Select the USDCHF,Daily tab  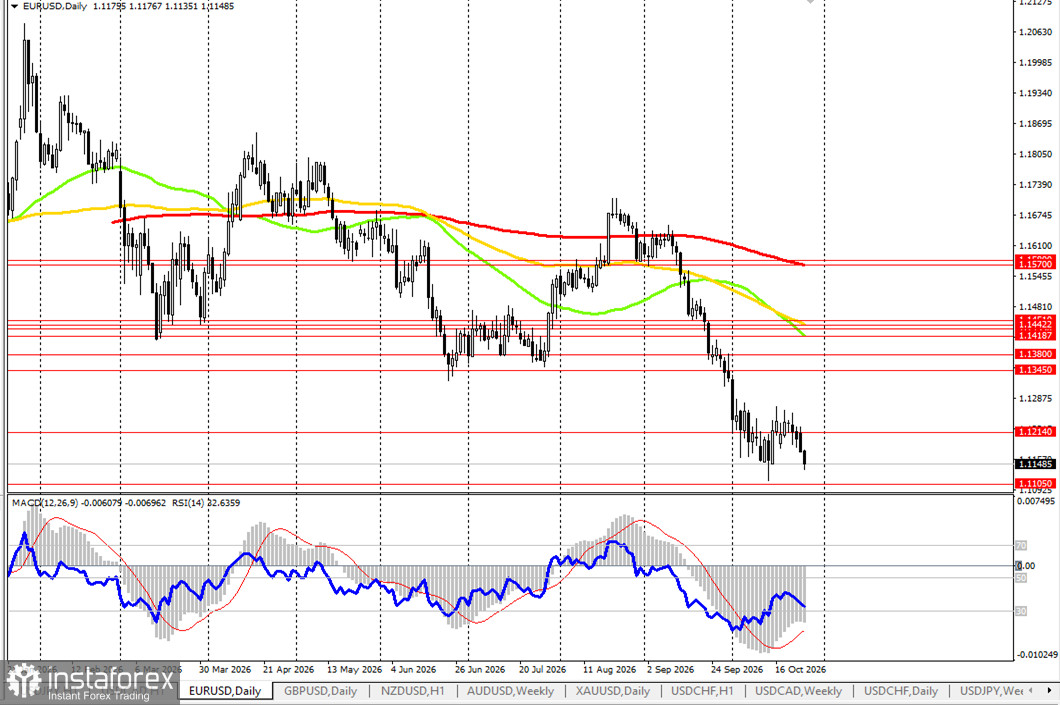pyautogui.click(x=901, y=691)
